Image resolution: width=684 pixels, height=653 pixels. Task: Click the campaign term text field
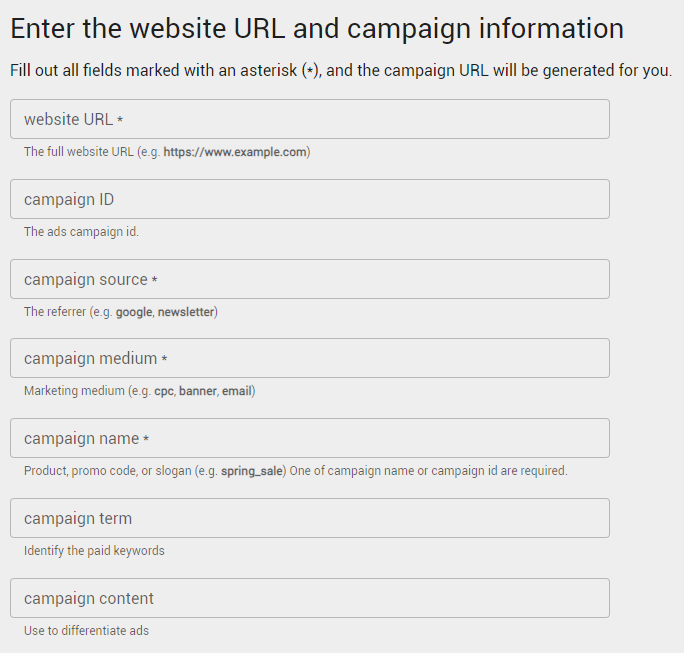point(309,518)
